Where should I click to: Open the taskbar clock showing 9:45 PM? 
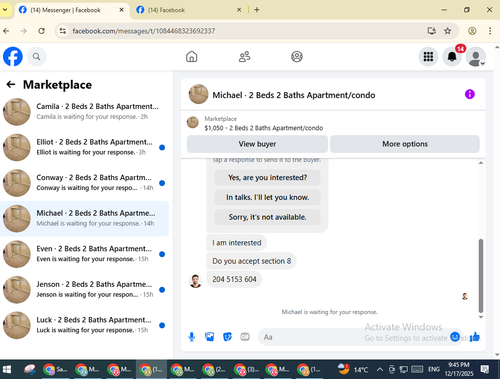(x=459, y=369)
